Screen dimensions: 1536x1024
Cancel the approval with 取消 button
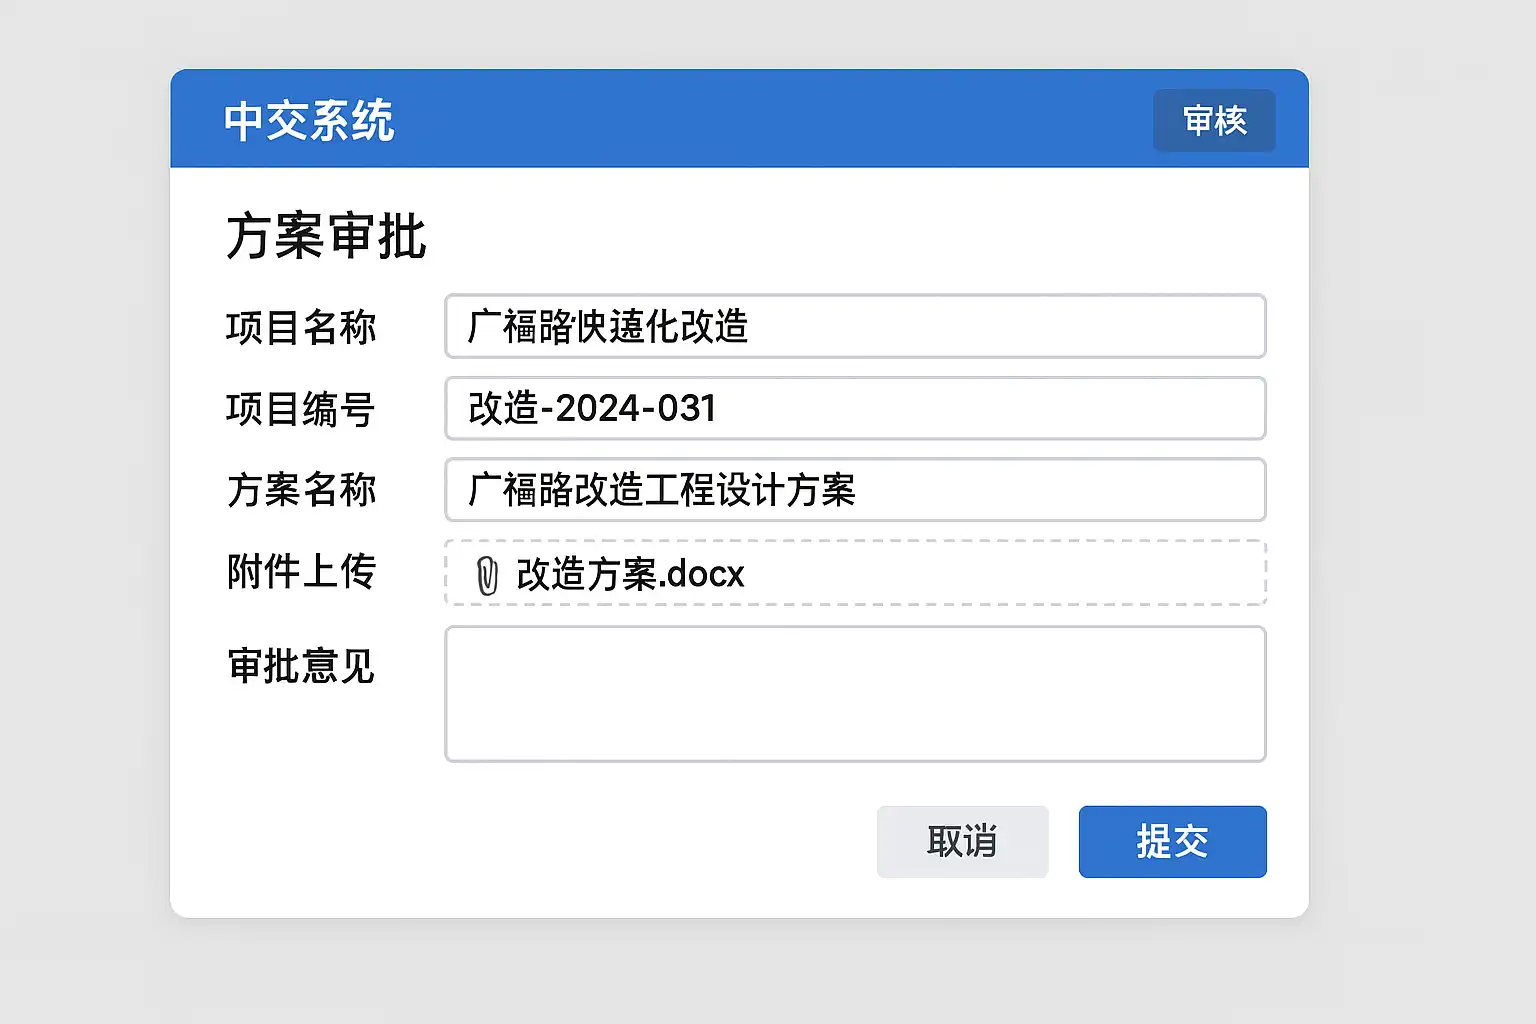pyautogui.click(x=962, y=842)
